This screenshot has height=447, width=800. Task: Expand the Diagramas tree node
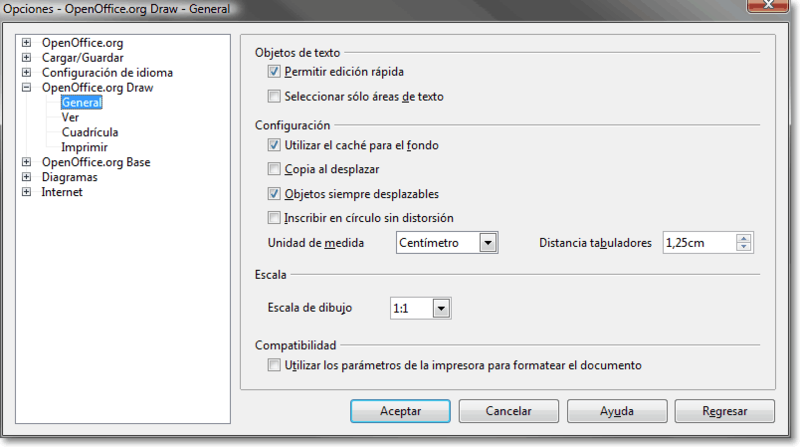27,177
